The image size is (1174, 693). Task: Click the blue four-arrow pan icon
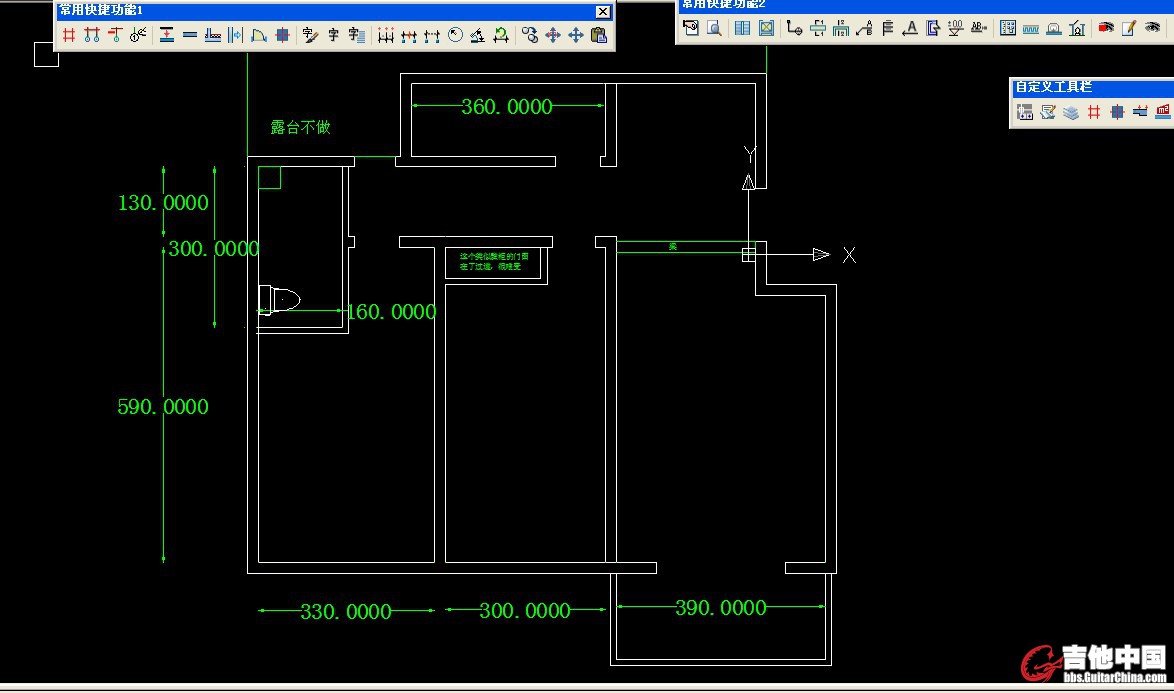coord(576,36)
